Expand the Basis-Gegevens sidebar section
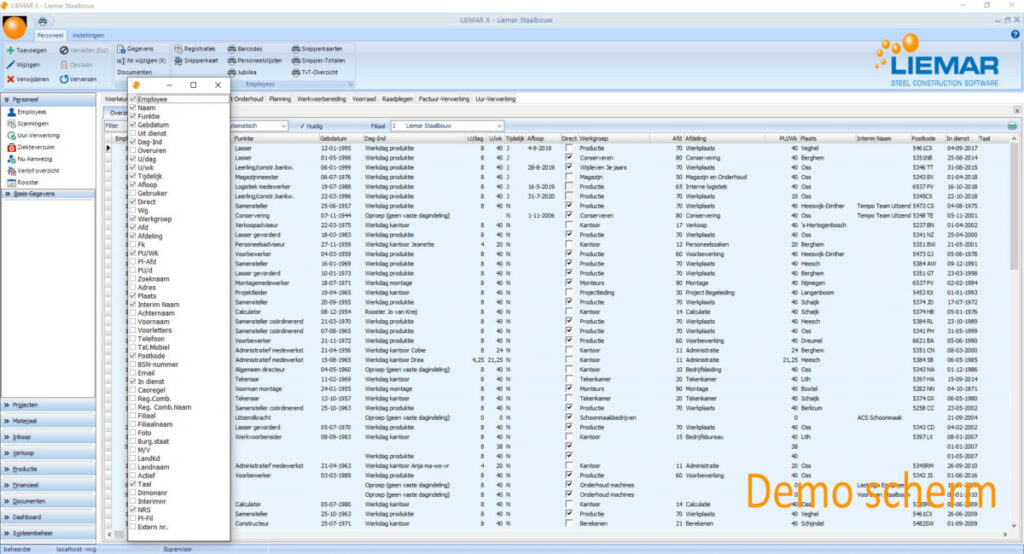 point(48,194)
